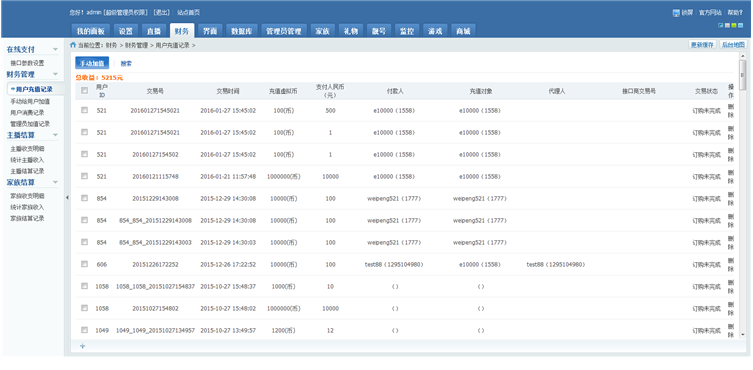This screenshot has width=753, height=370.
Task: Click the home icon beside 当前位置 breadcrumb
Action: pos(73,45)
